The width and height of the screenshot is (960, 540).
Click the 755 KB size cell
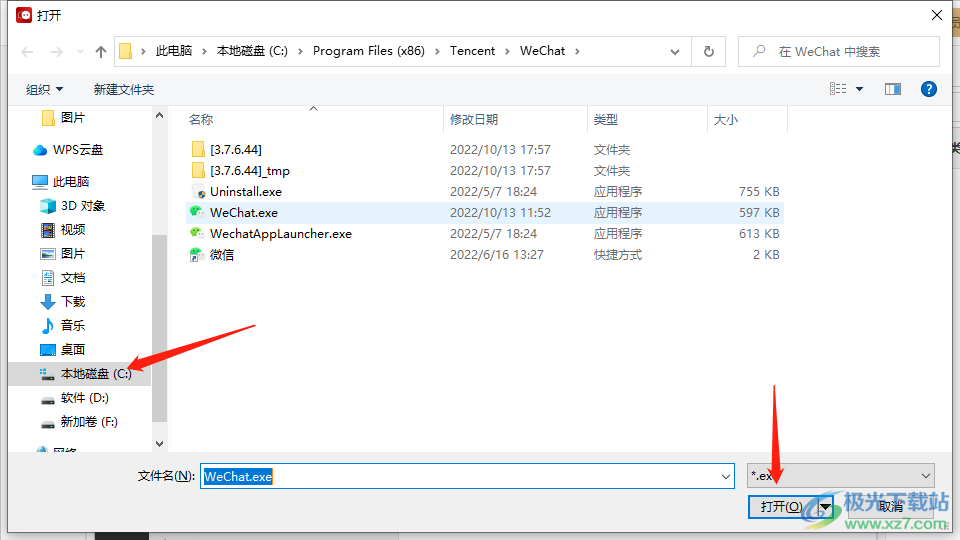tap(759, 192)
